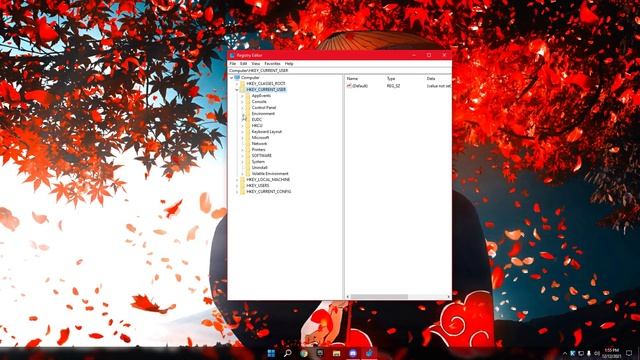Click the HKEY_CLASSES_ROOT folder icon
This screenshot has width=640, height=360.
242,84
